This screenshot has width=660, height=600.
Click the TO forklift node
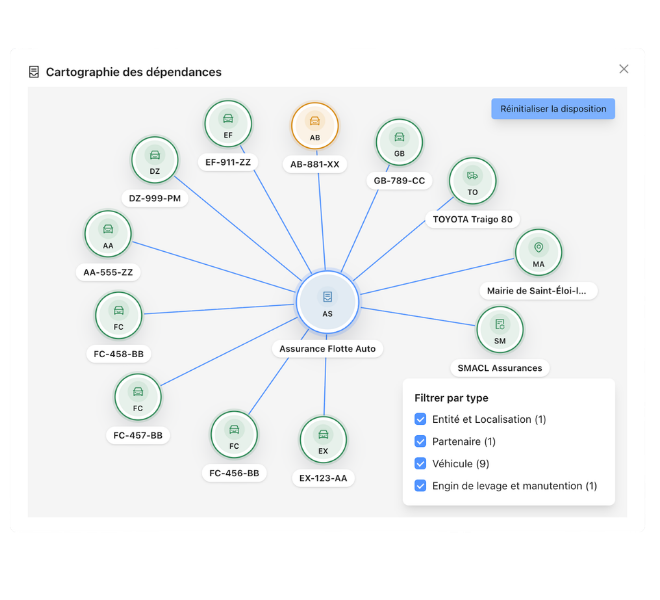pos(473,181)
